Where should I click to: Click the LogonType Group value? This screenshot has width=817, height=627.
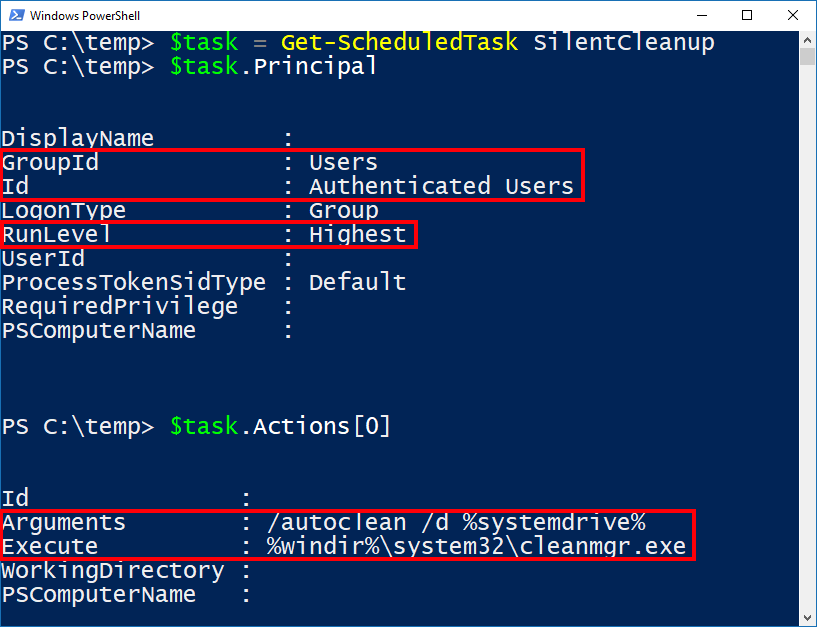click(342, 210)
